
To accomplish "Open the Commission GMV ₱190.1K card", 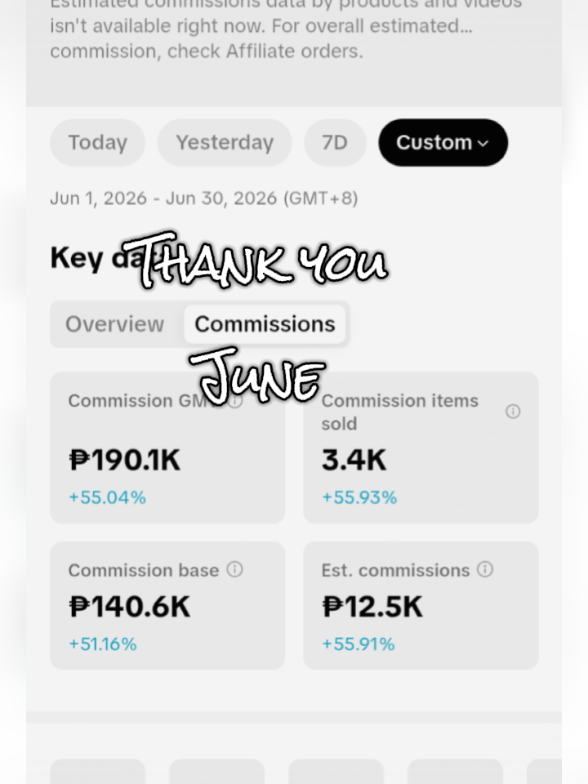I will [x=168, y=448].
